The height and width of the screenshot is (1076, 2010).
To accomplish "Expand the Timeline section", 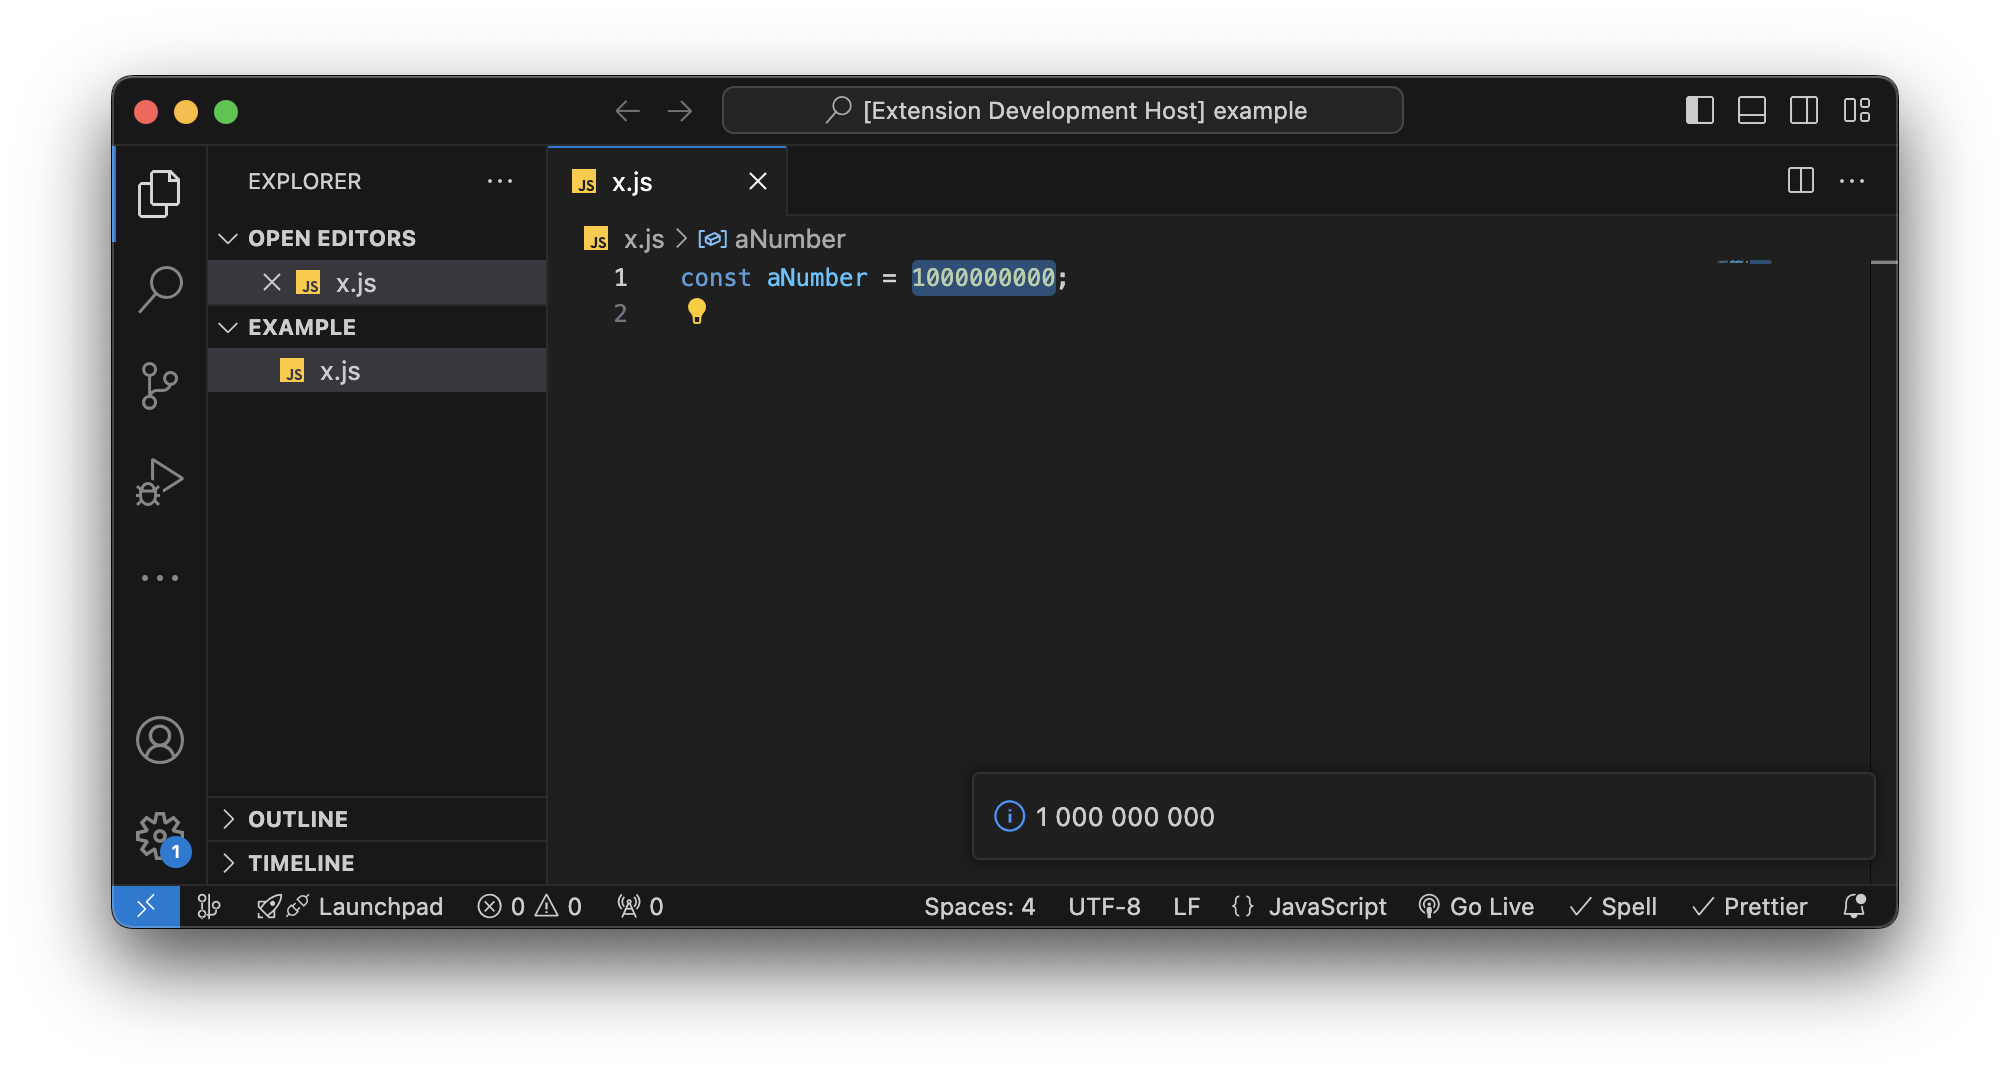I will pyautogui.click(x=377, y=863).
